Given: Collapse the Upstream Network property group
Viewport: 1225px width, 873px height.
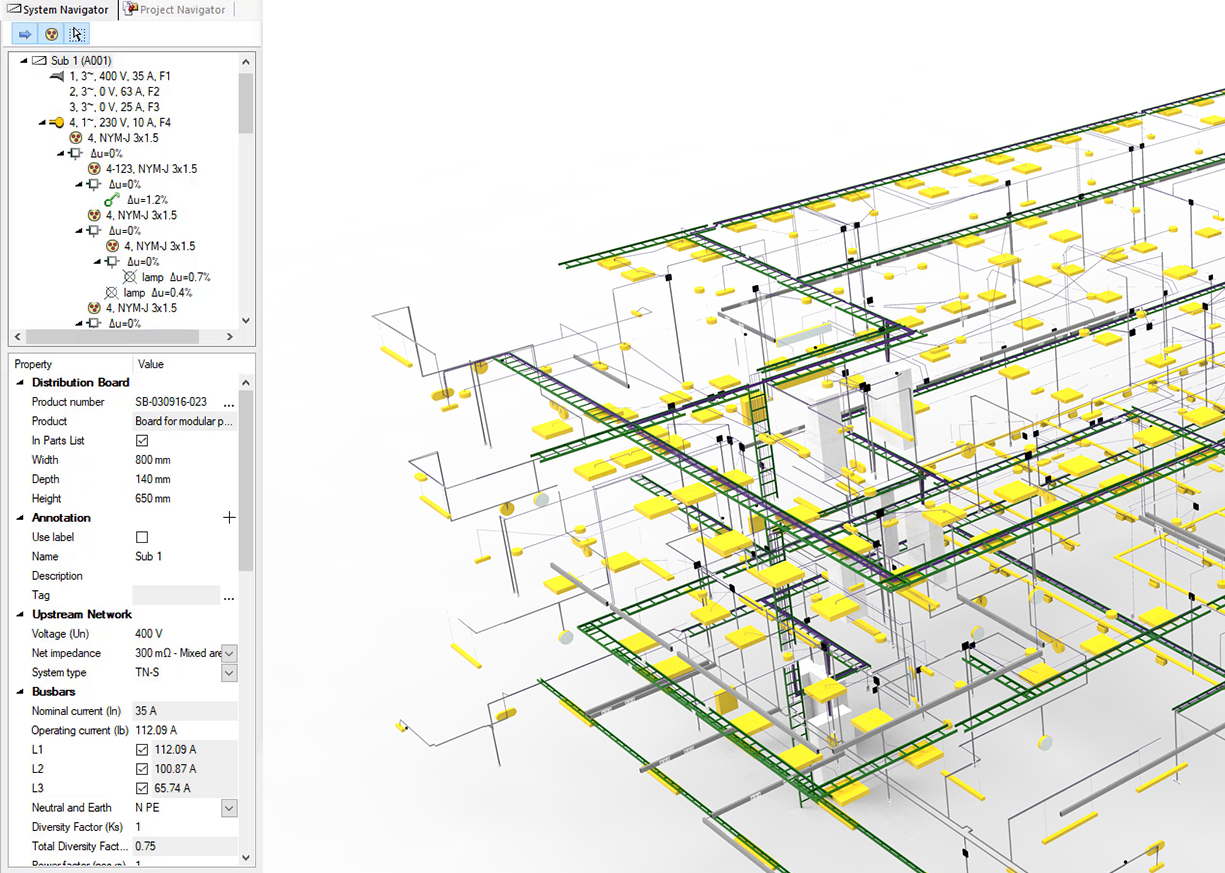Looking at the screenshot, I should pyautogui.click(x=20, y=615).
